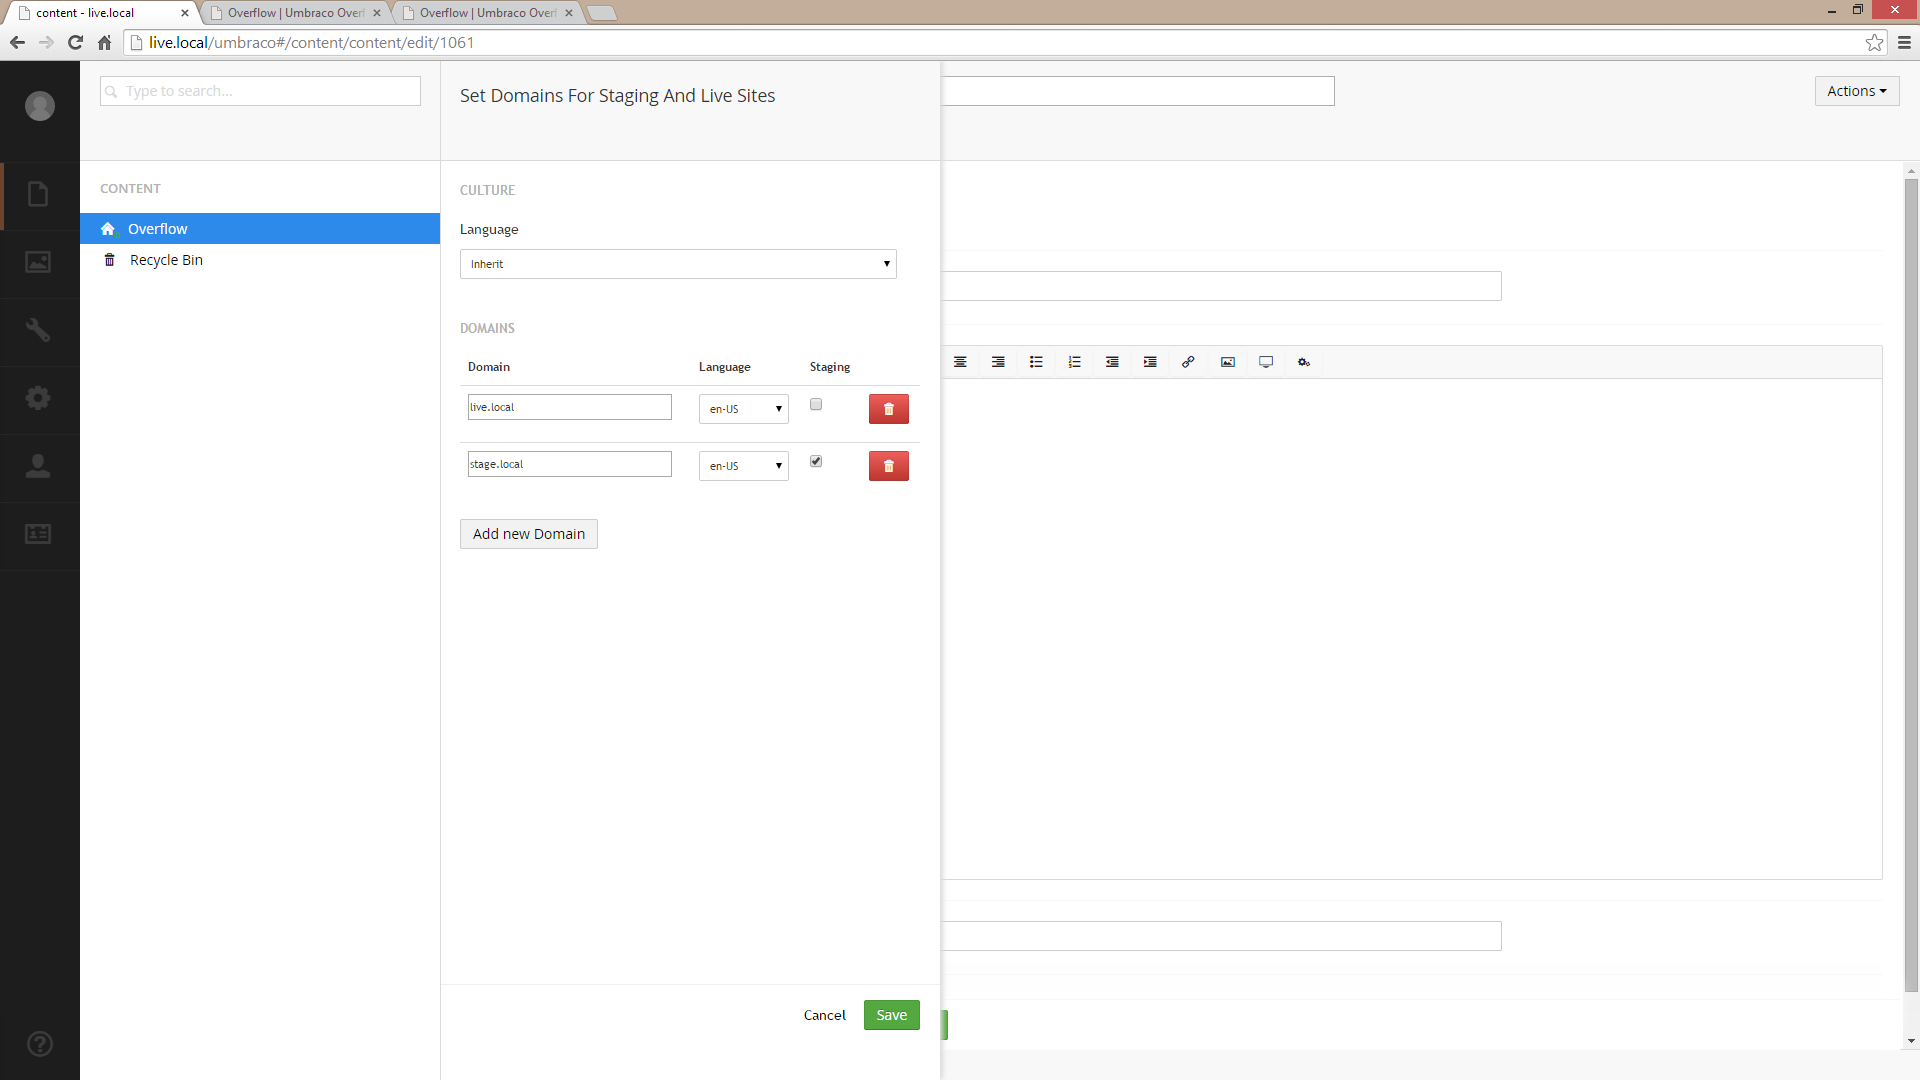Viewport: 1920px width, 1080px height.
Task: Insert bullet list in editor
Action: coord(1036,362)
